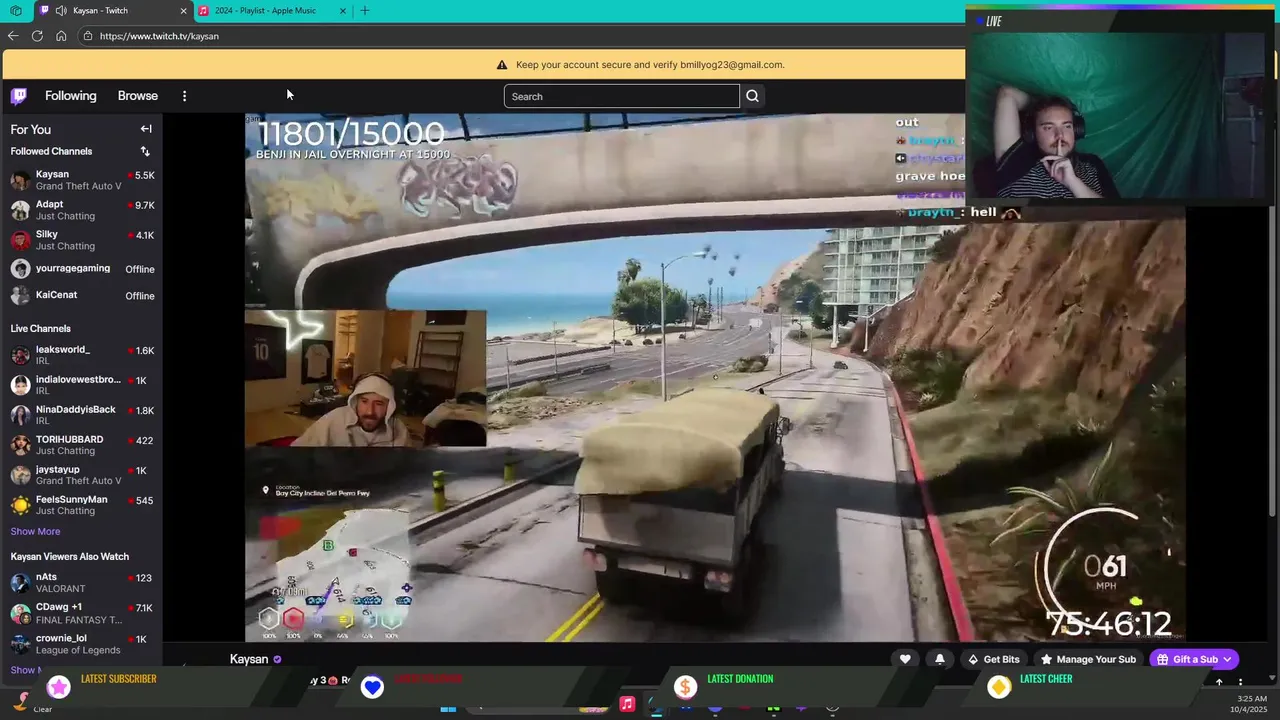Focus the twitch.tv/kaysan address bar

(520, 36)
